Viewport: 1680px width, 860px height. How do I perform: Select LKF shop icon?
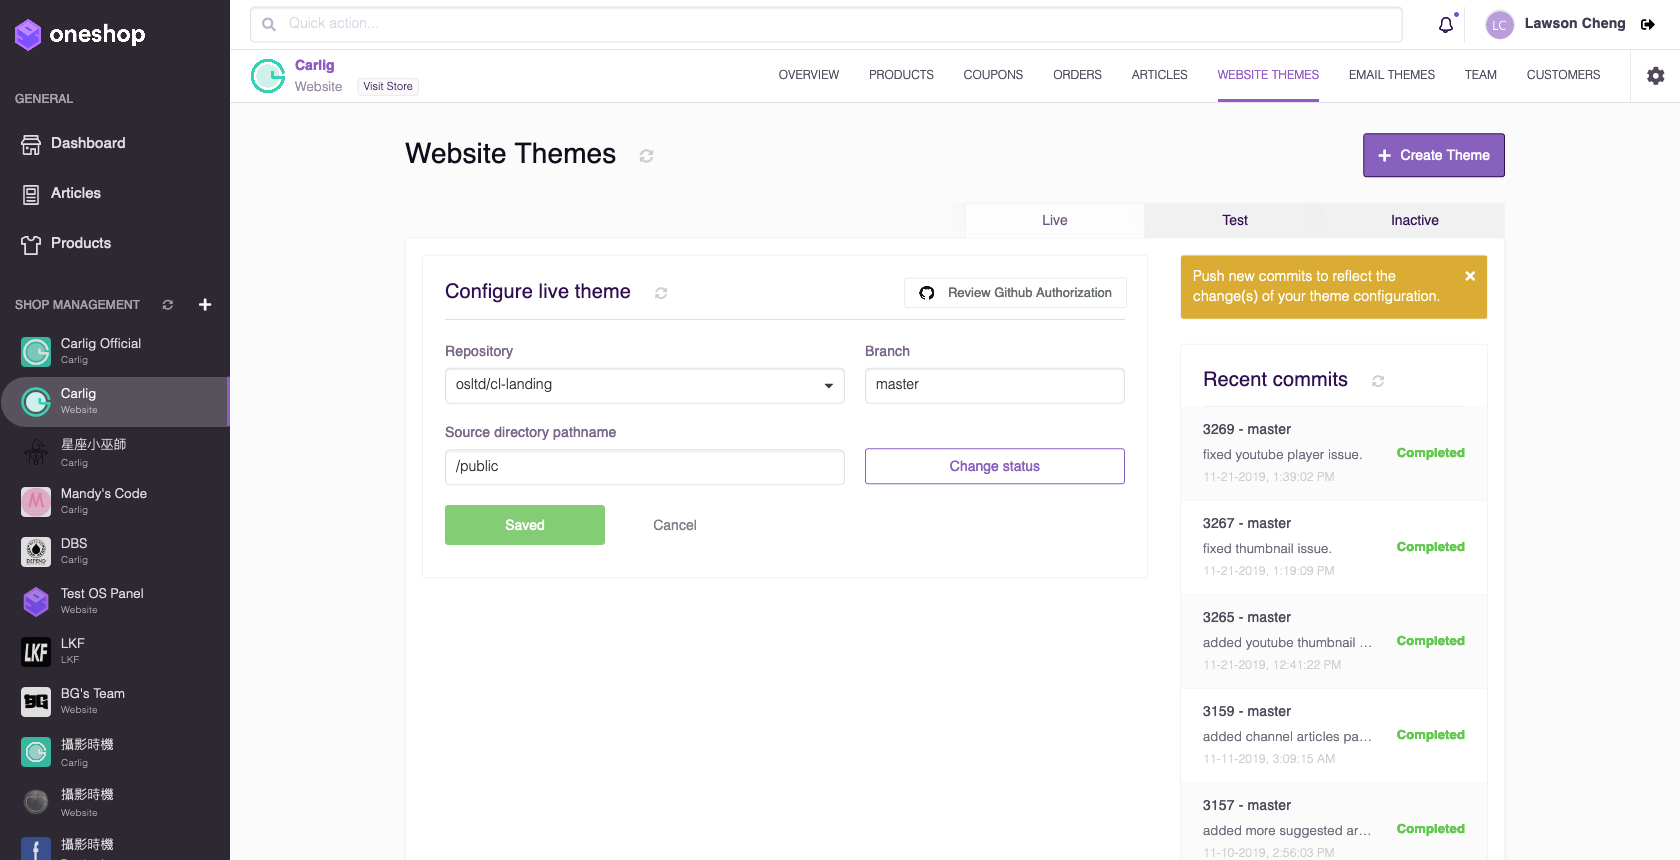pos(36,652)
